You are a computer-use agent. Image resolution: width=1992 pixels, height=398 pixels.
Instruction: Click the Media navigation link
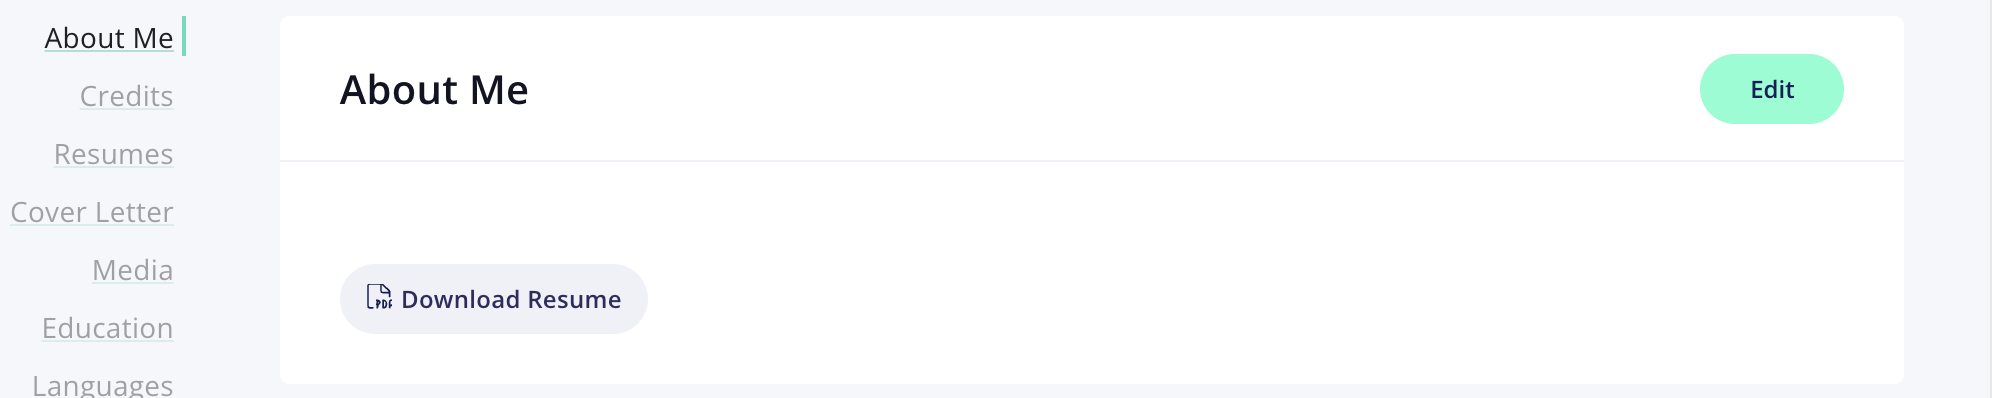133,270
